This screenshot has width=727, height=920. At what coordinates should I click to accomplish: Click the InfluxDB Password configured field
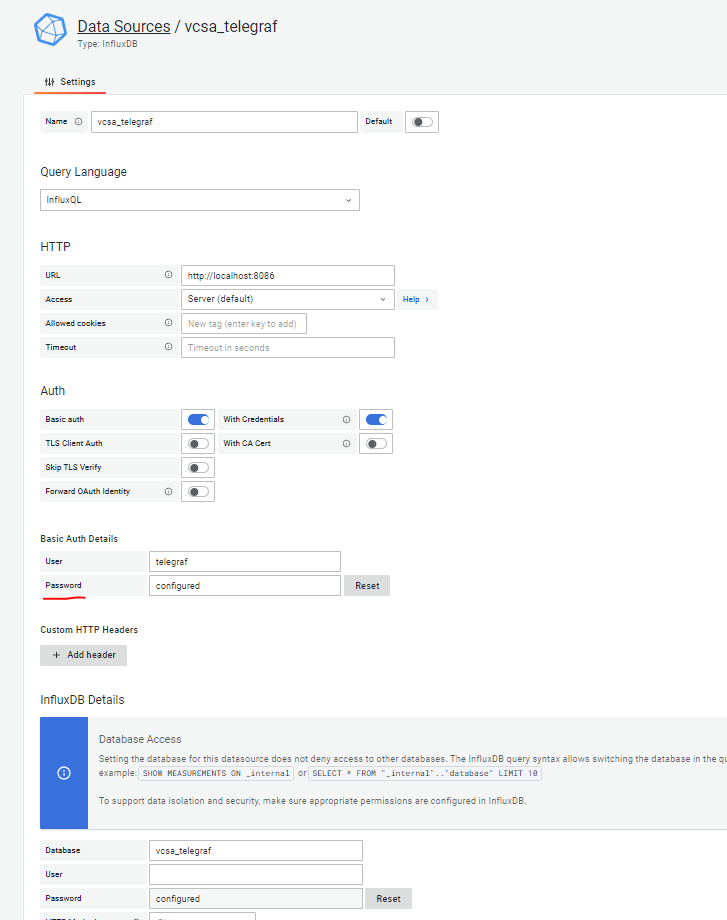256,898
